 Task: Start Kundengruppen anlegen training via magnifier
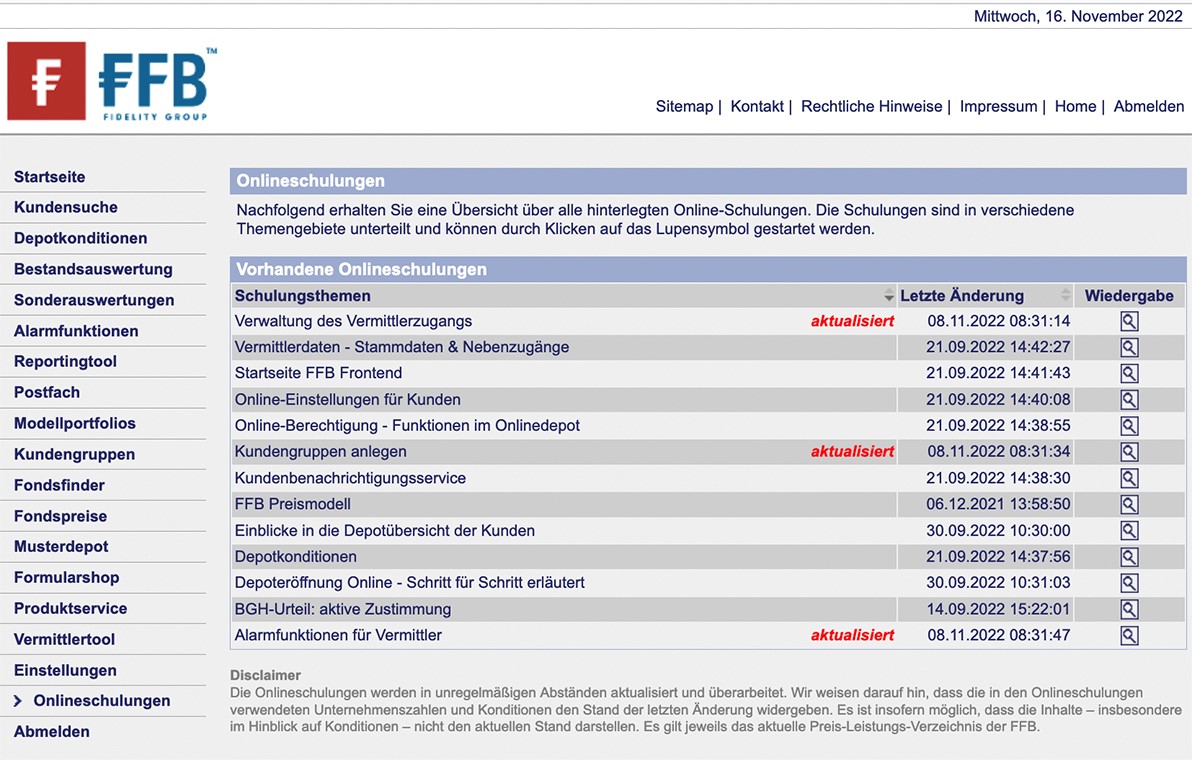tap(1129, 452)
